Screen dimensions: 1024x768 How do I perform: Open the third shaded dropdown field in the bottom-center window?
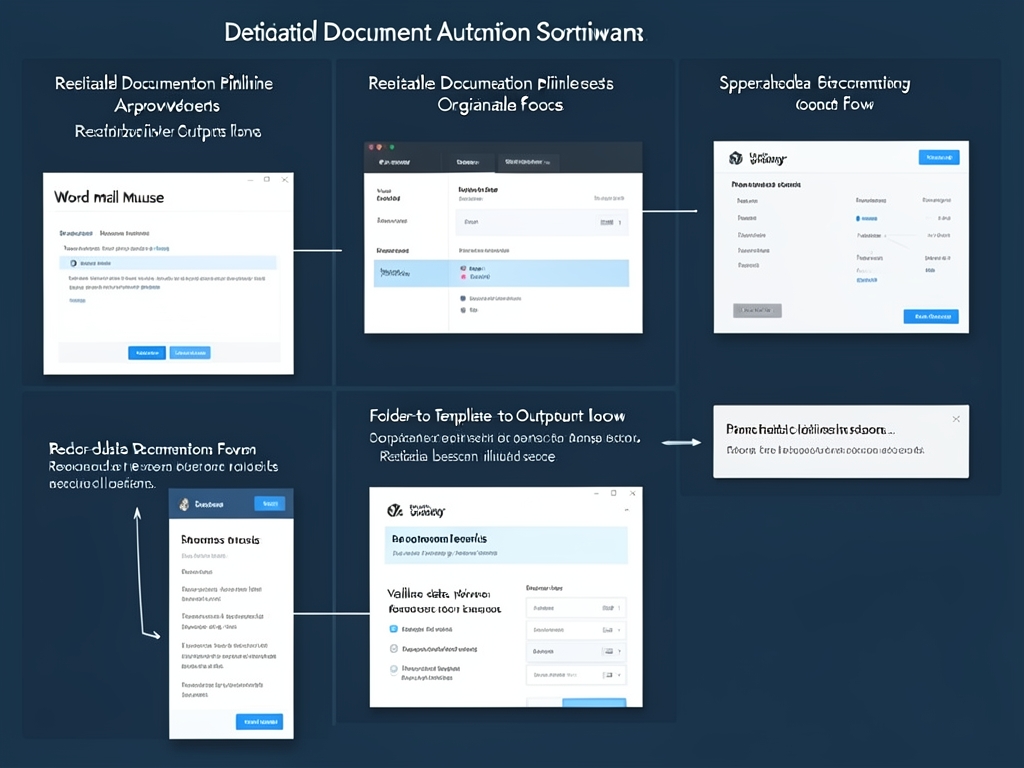point(576,652)
